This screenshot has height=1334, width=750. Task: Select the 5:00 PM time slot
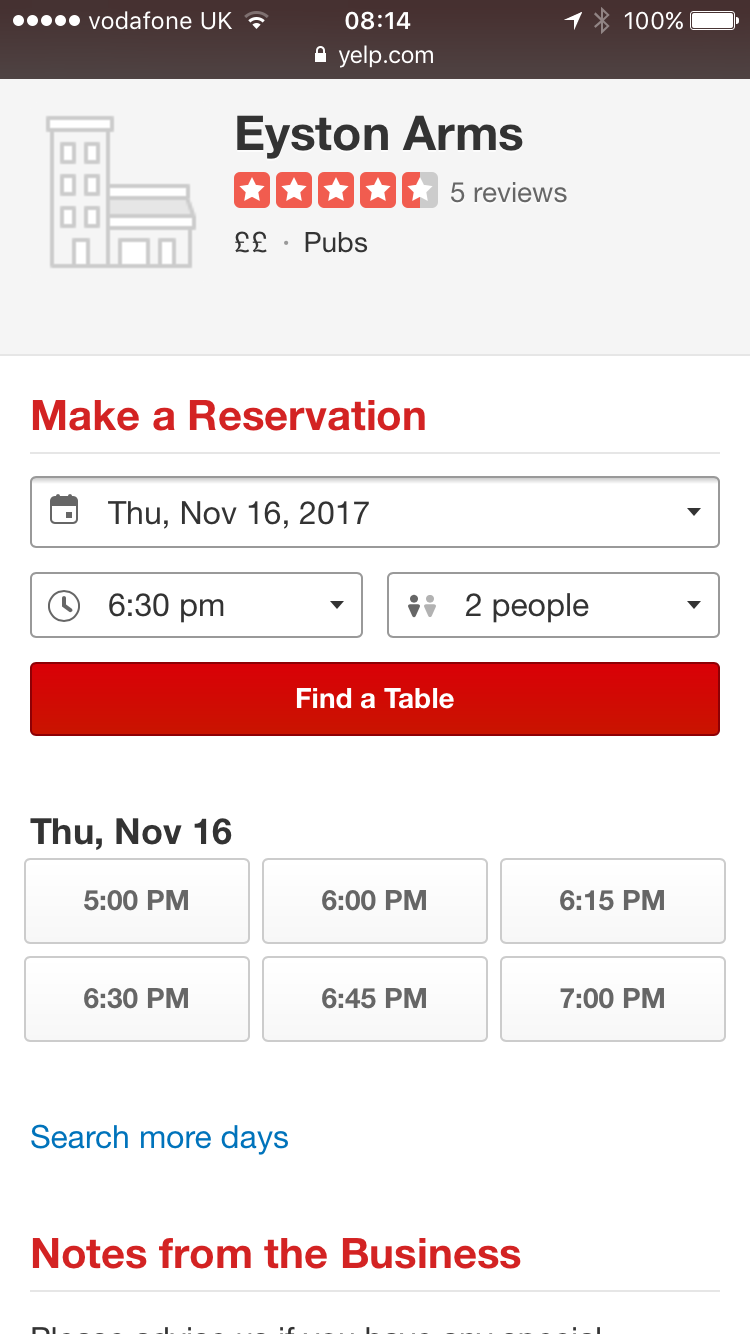137,901
